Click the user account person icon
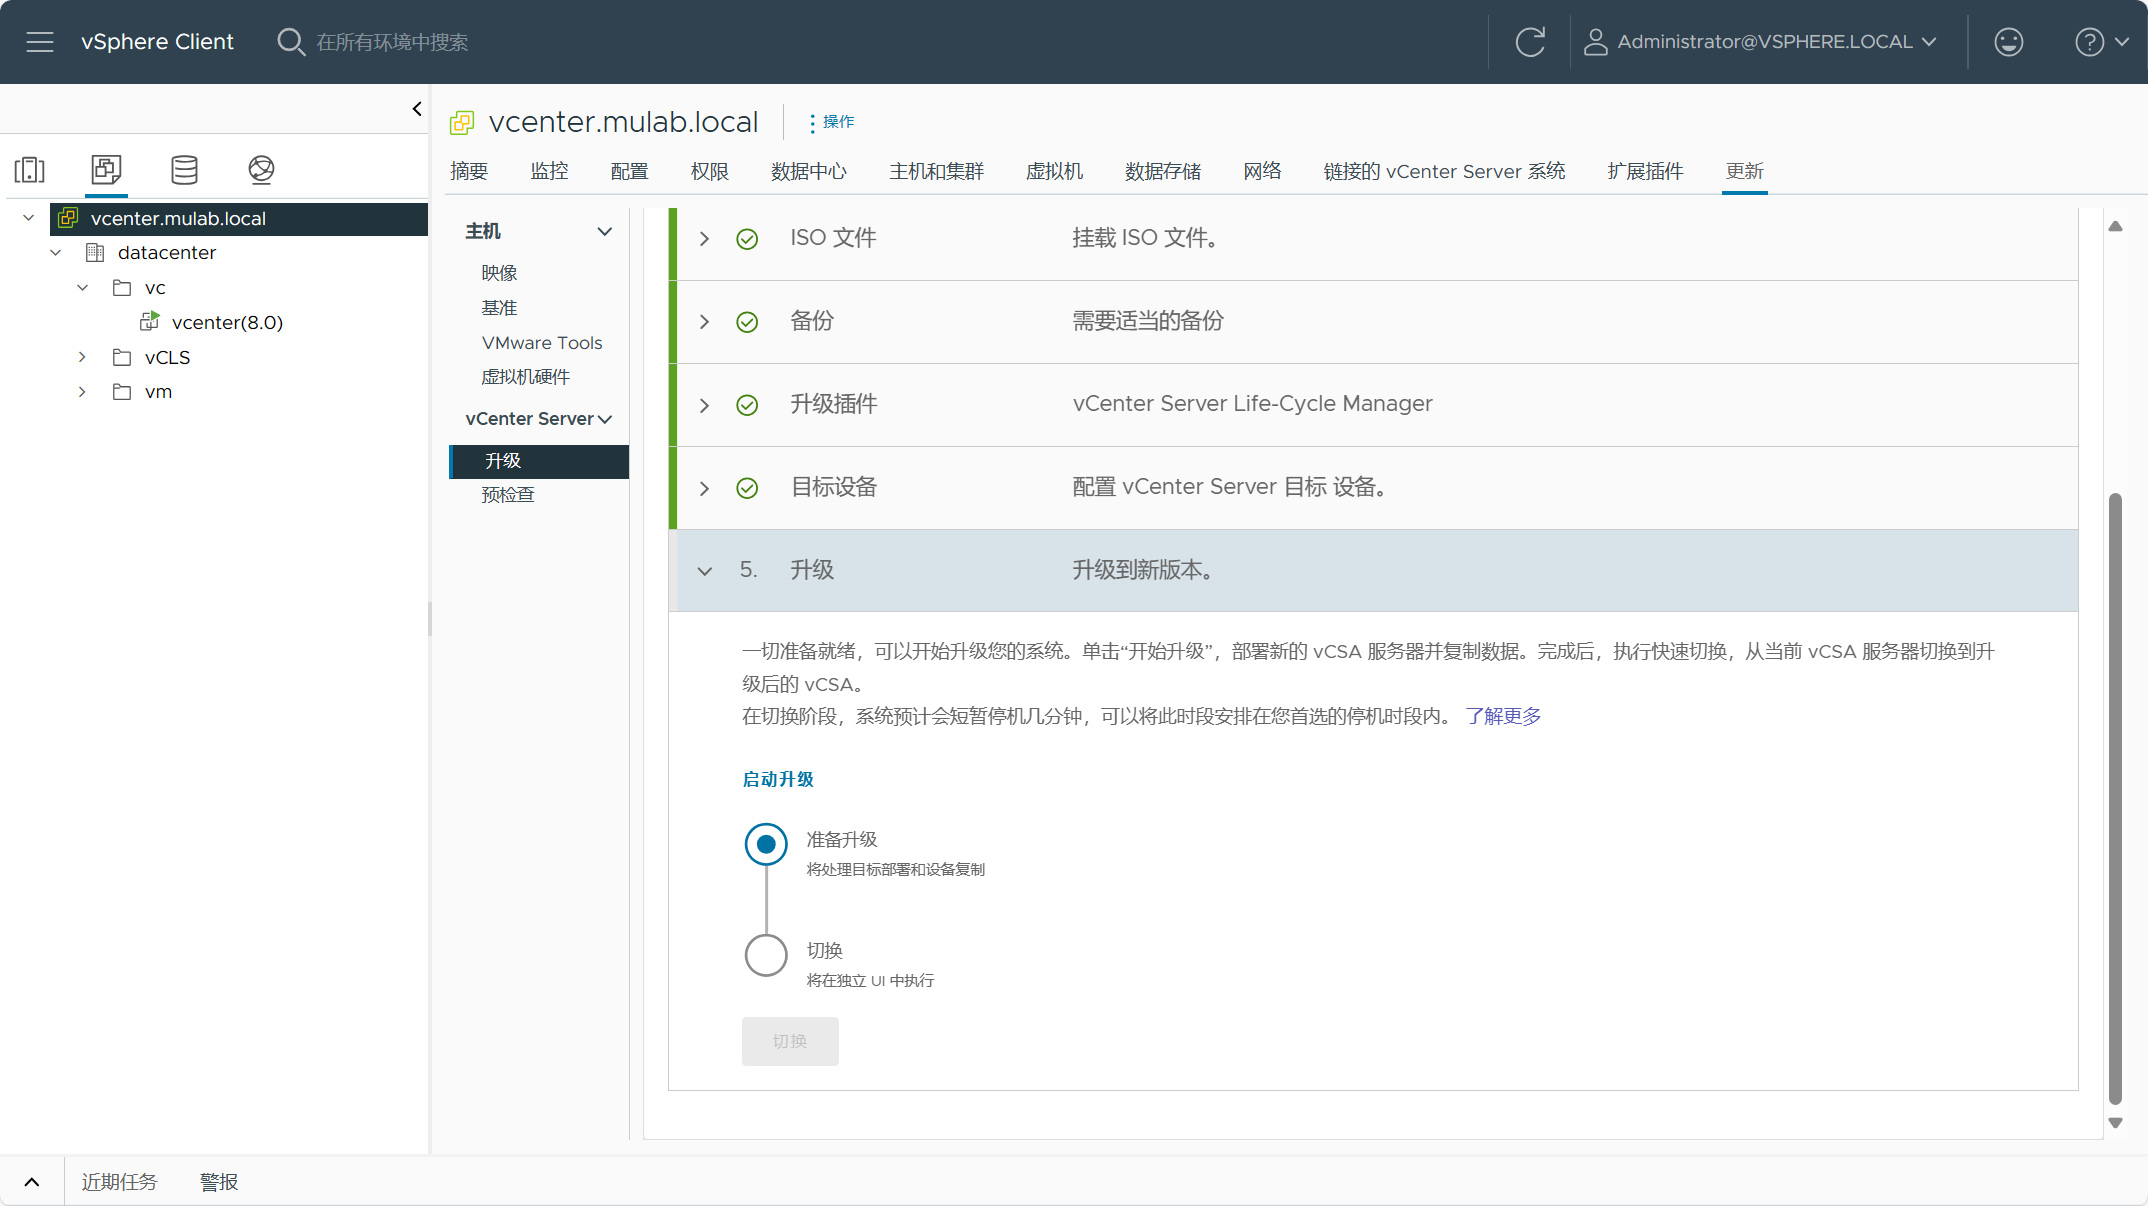Image resolution: width=2148 pixels, height=1206 pixels. [1595, 42]
